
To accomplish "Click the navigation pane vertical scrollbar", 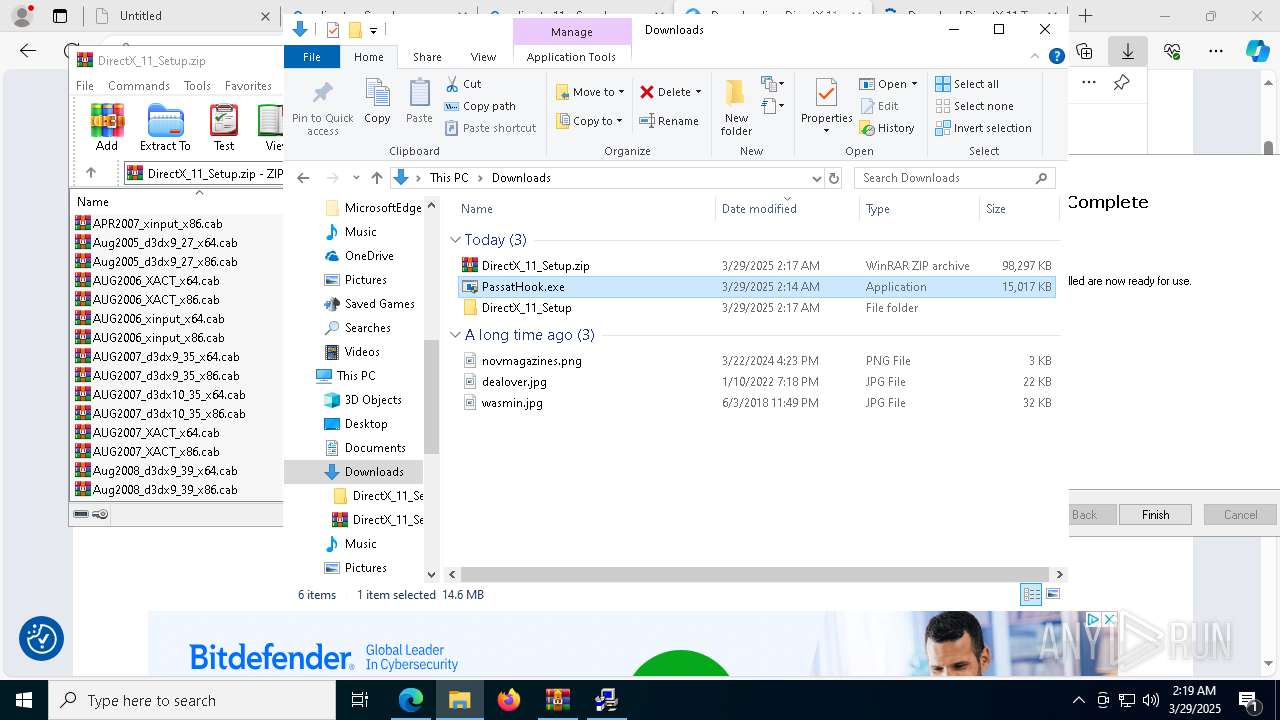I will [x=432, y=398].
